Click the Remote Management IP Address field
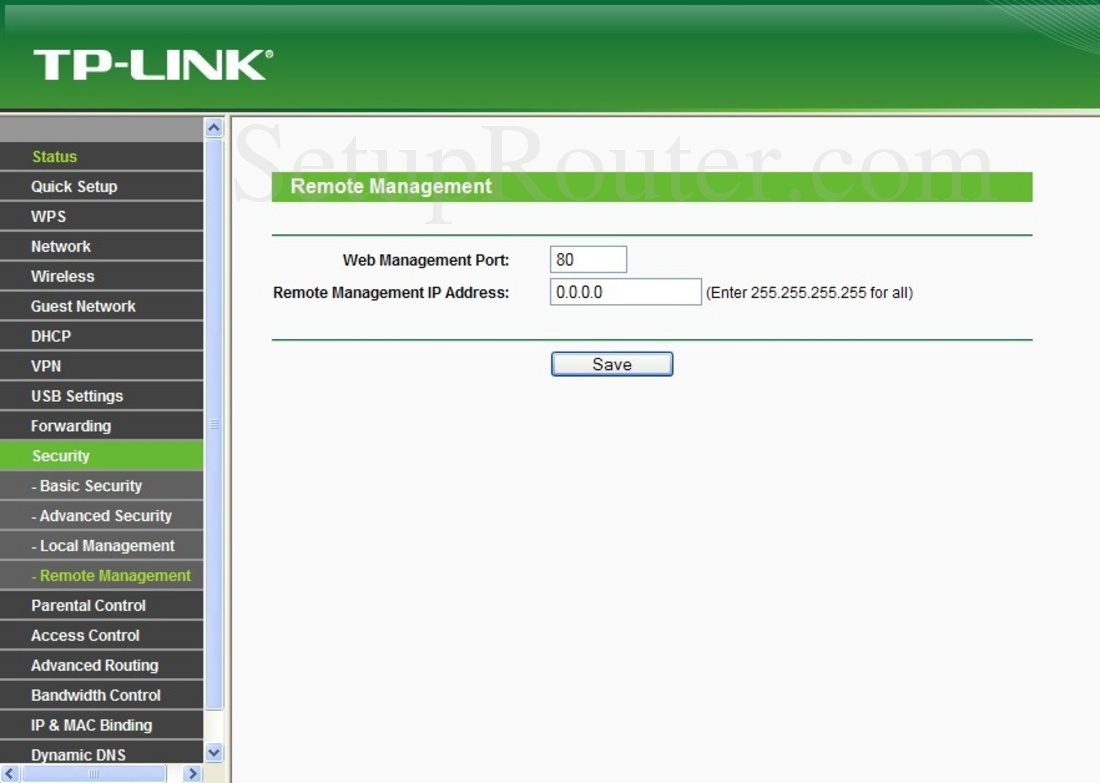 pyautogui.click(x=626, y=292)
